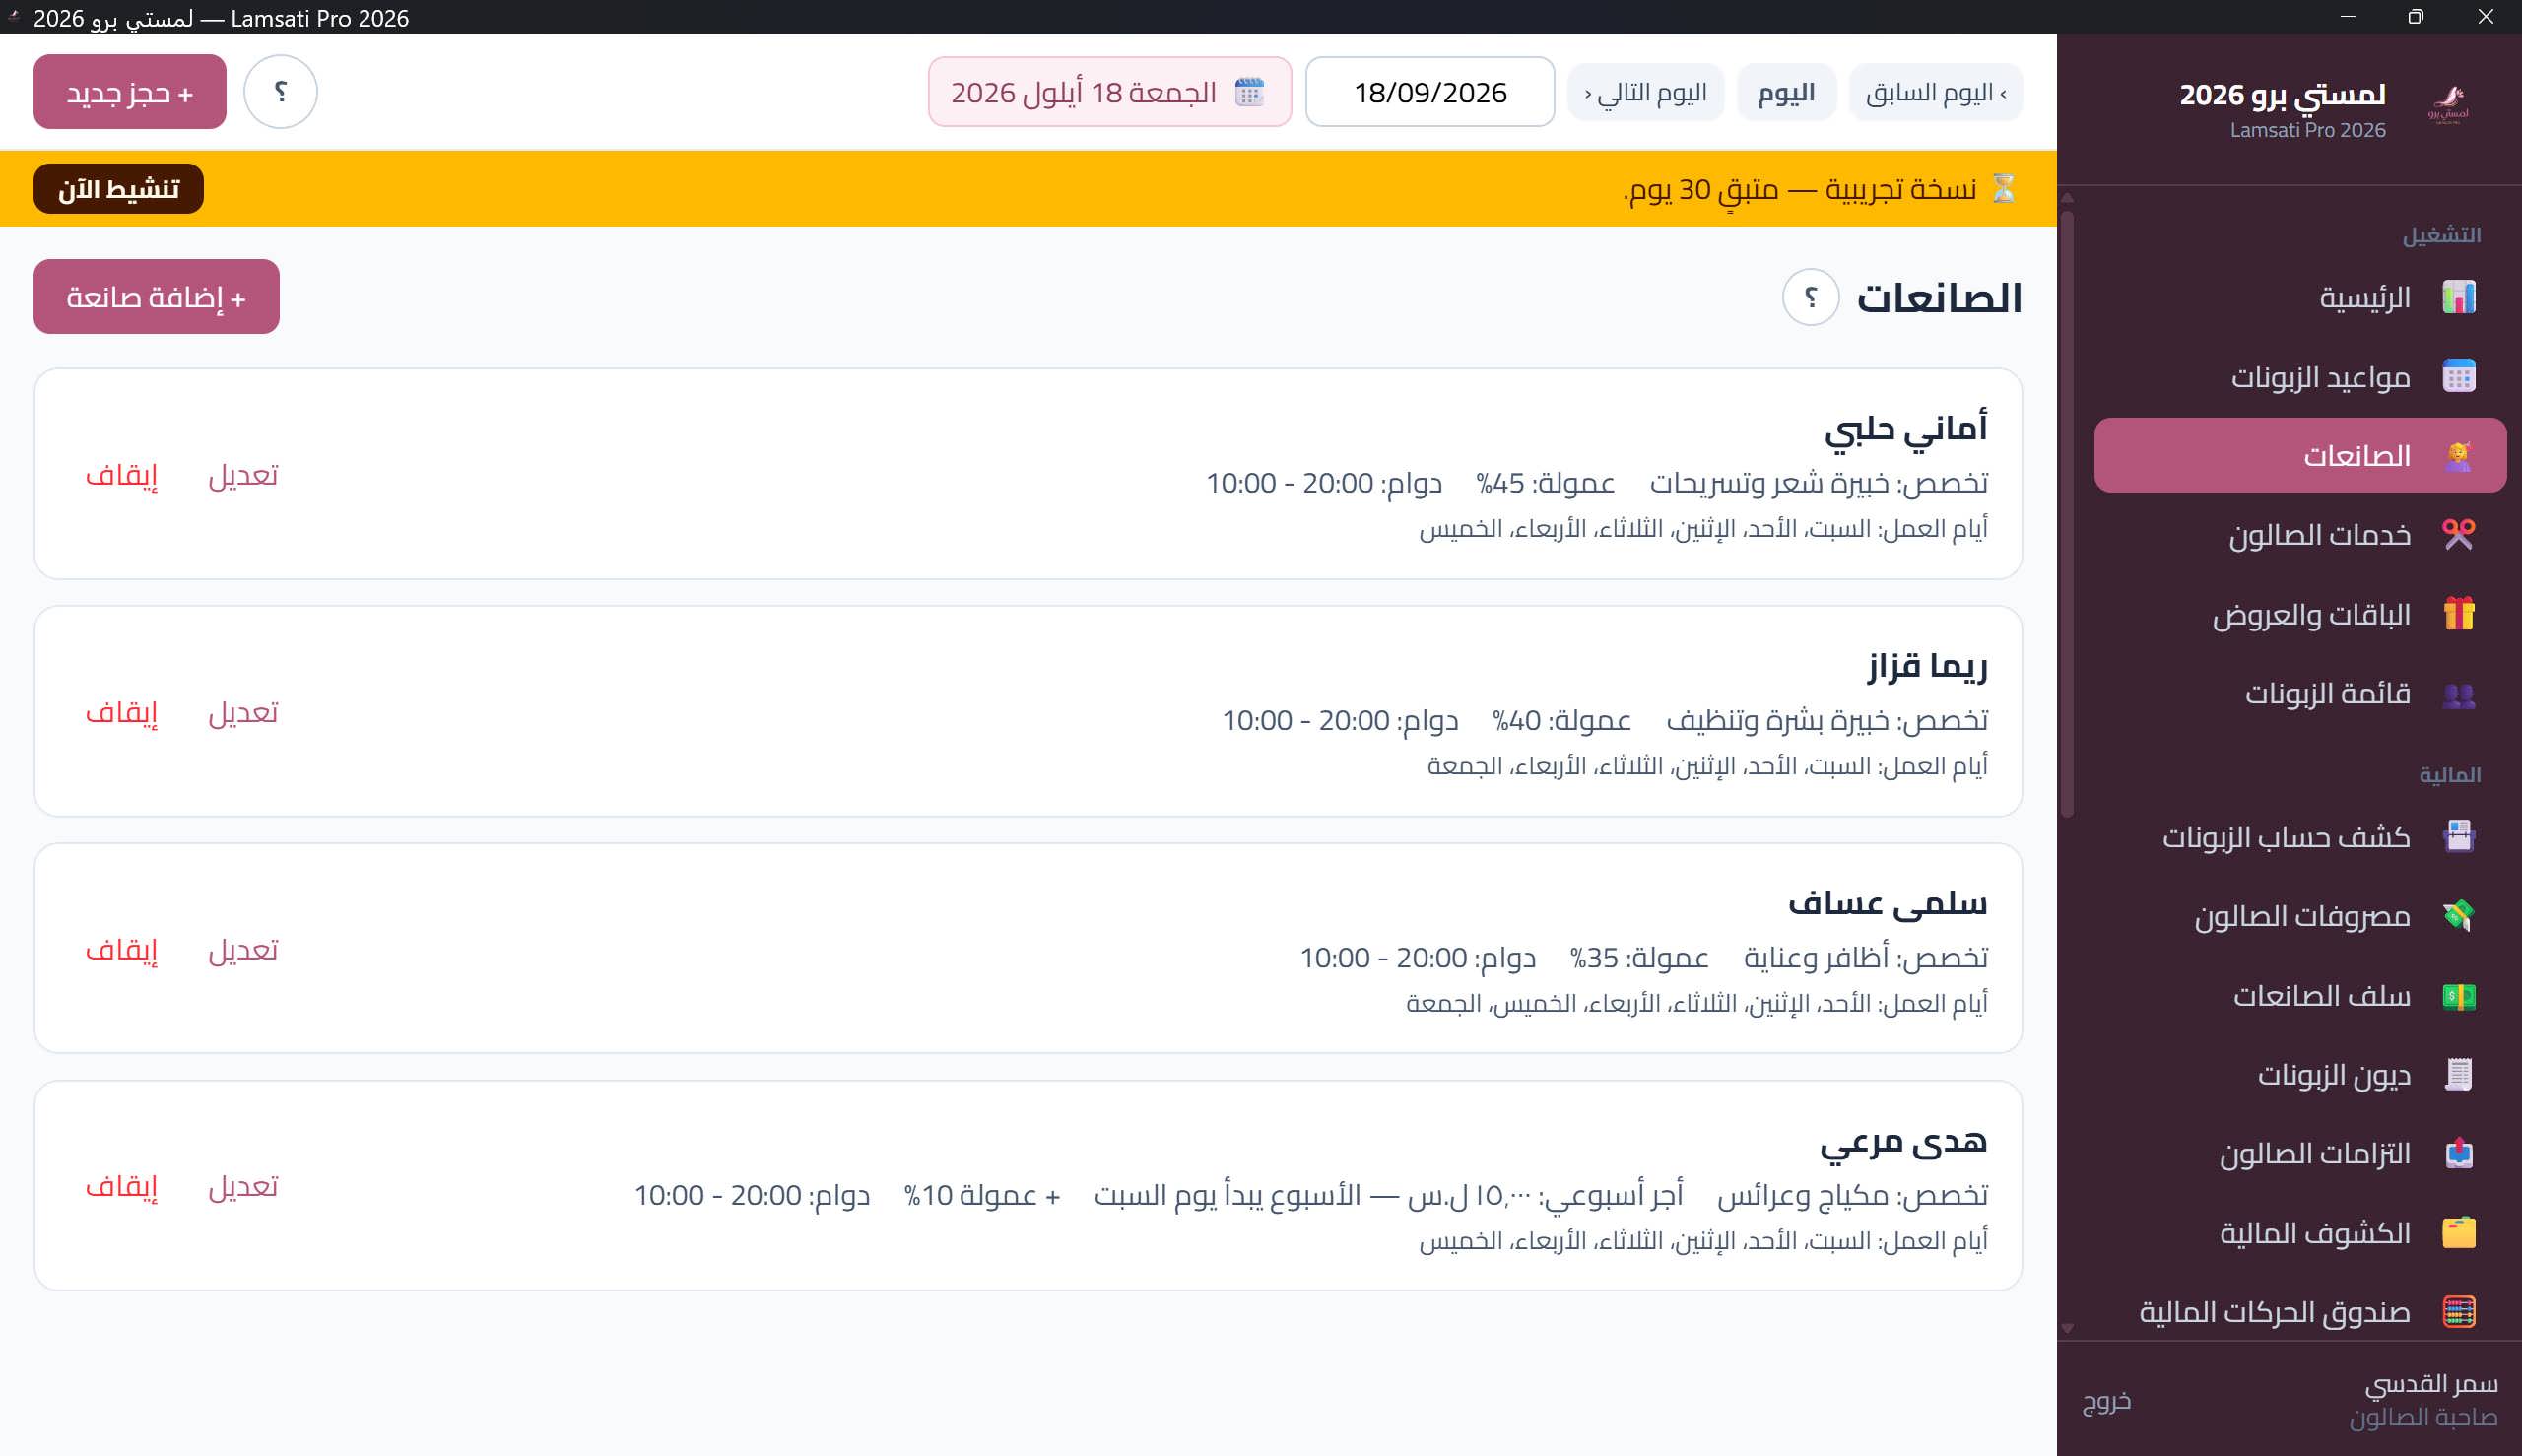Edit أماني حلبي via تعديل
The height and width of the screenshot is (1456, 2522).
[x=243, y=475]
